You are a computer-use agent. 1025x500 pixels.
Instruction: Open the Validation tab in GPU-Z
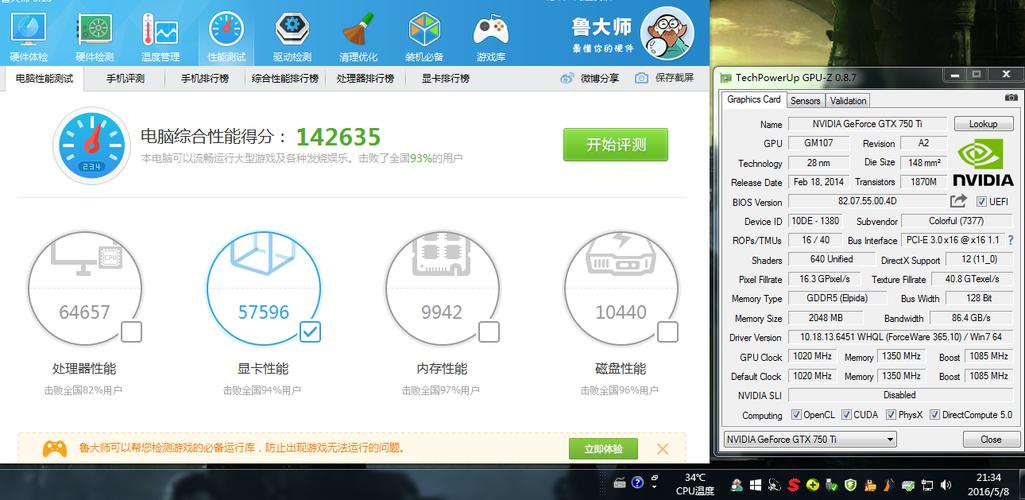tap(848, 101)
